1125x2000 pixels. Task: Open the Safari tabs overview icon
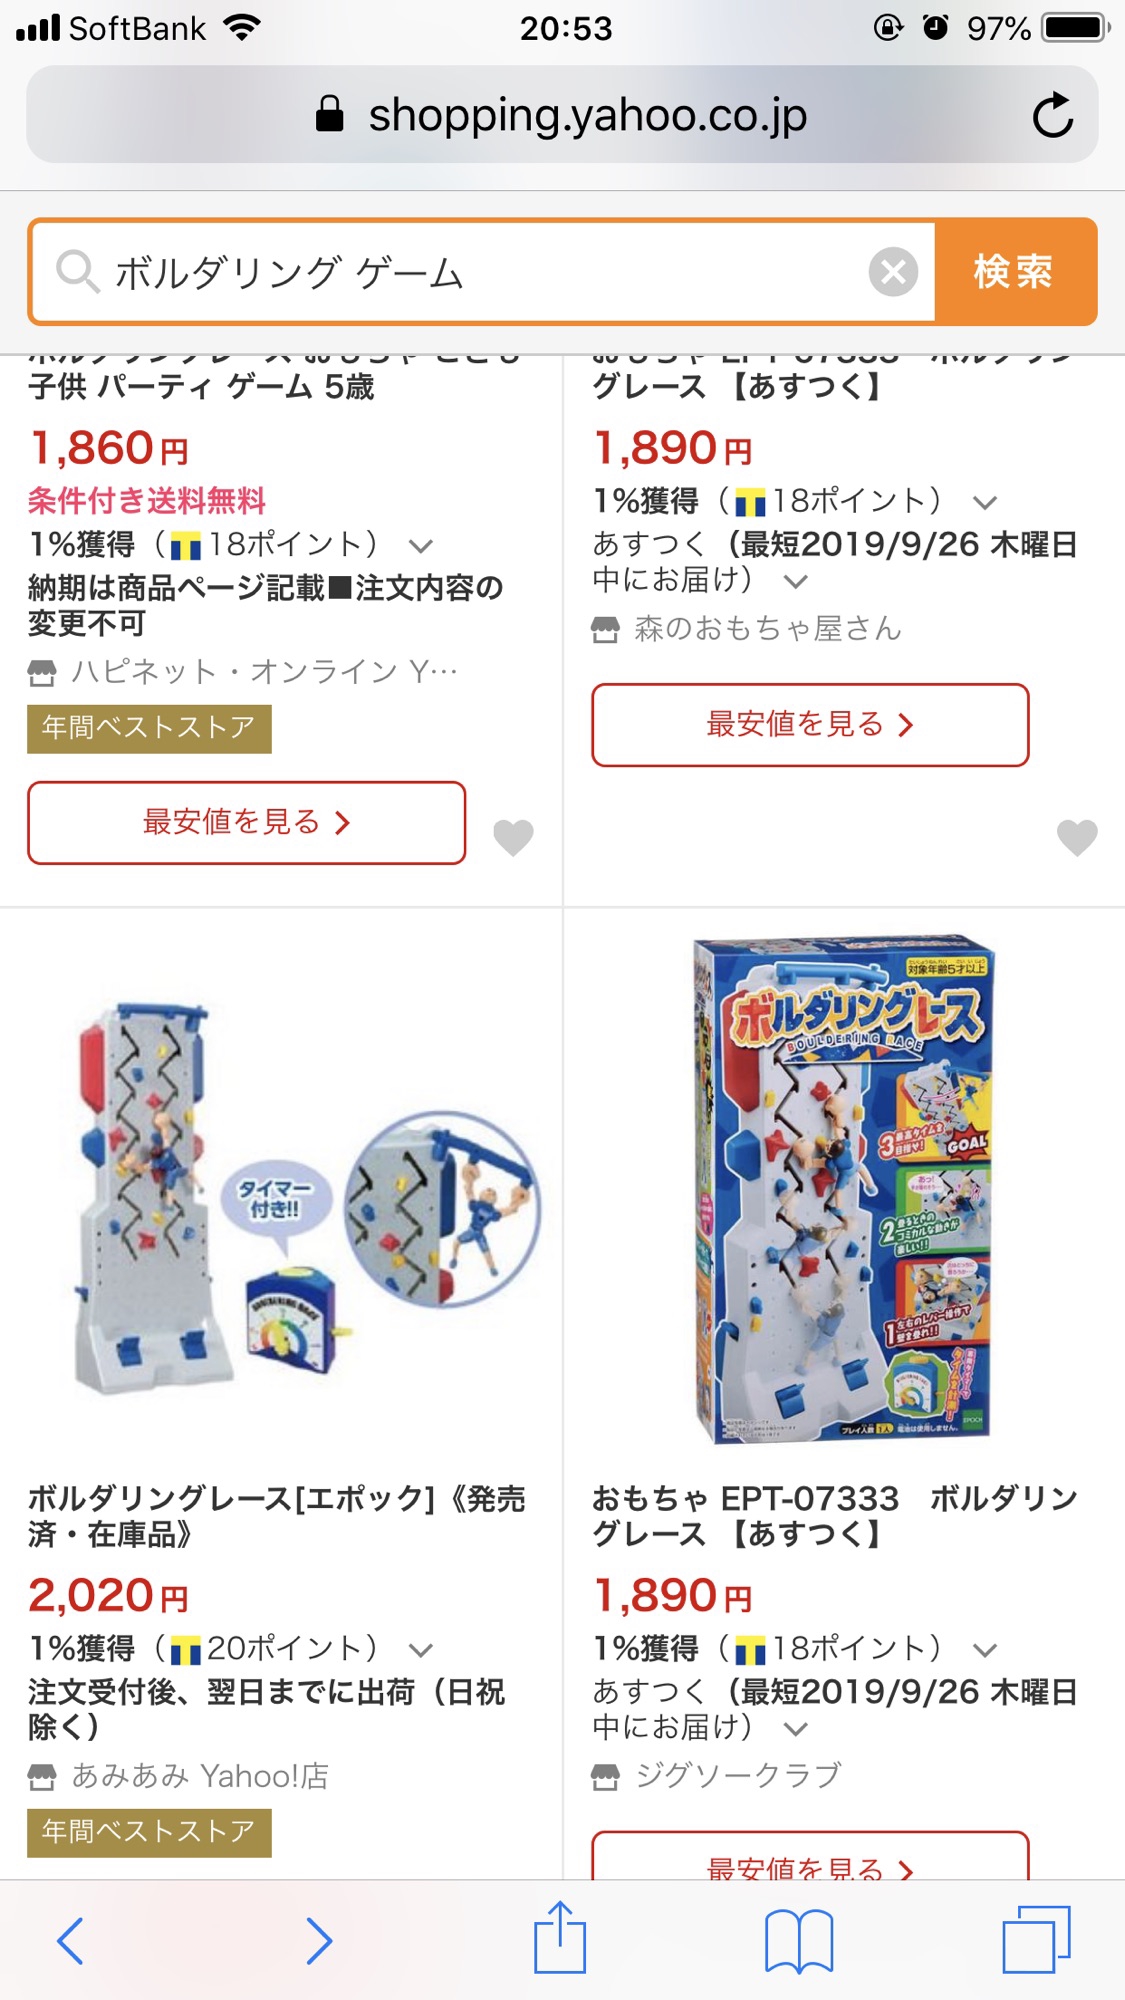(x=1036, y=1940)
